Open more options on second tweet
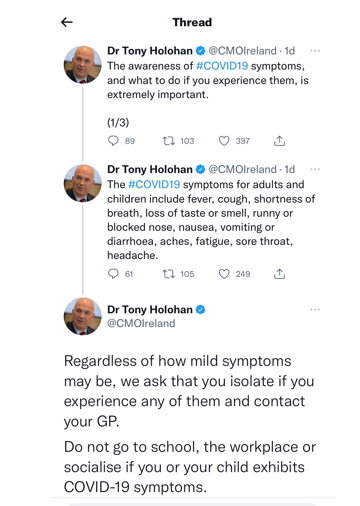The width and height of the screenshot is (360, 506). [x=315, y=169]
